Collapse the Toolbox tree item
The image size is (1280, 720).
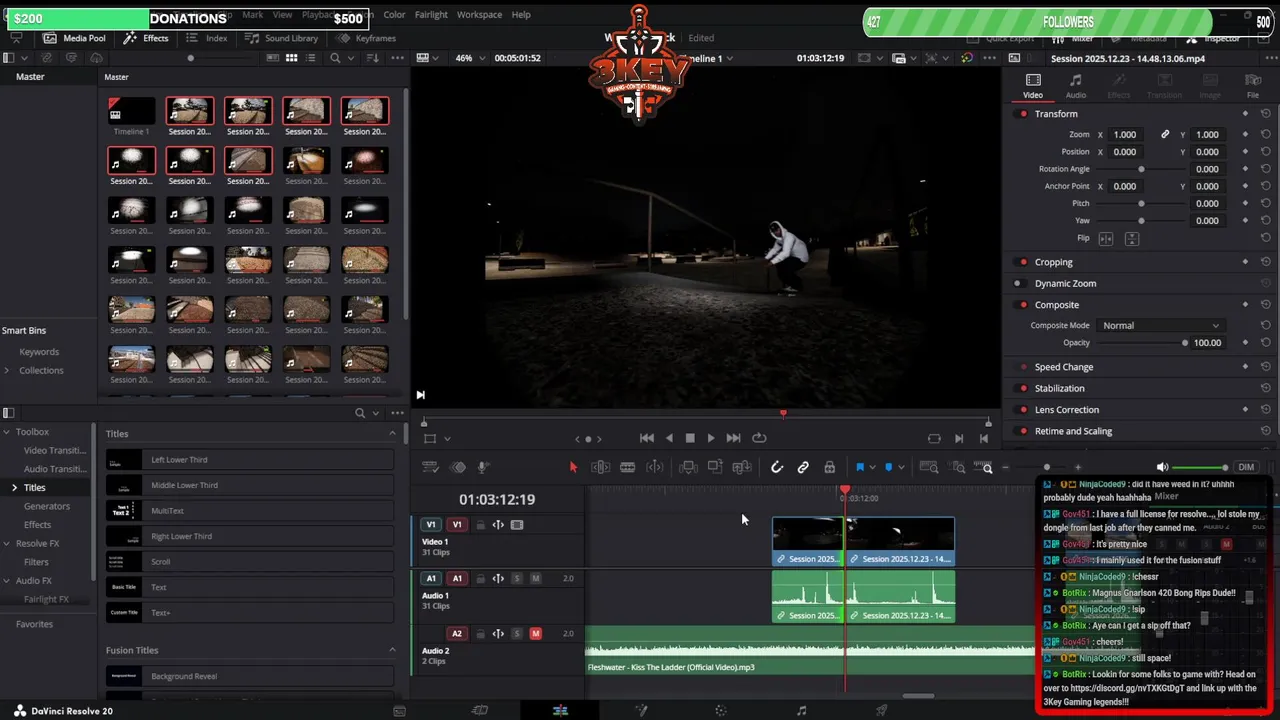(x=7, y=432)
